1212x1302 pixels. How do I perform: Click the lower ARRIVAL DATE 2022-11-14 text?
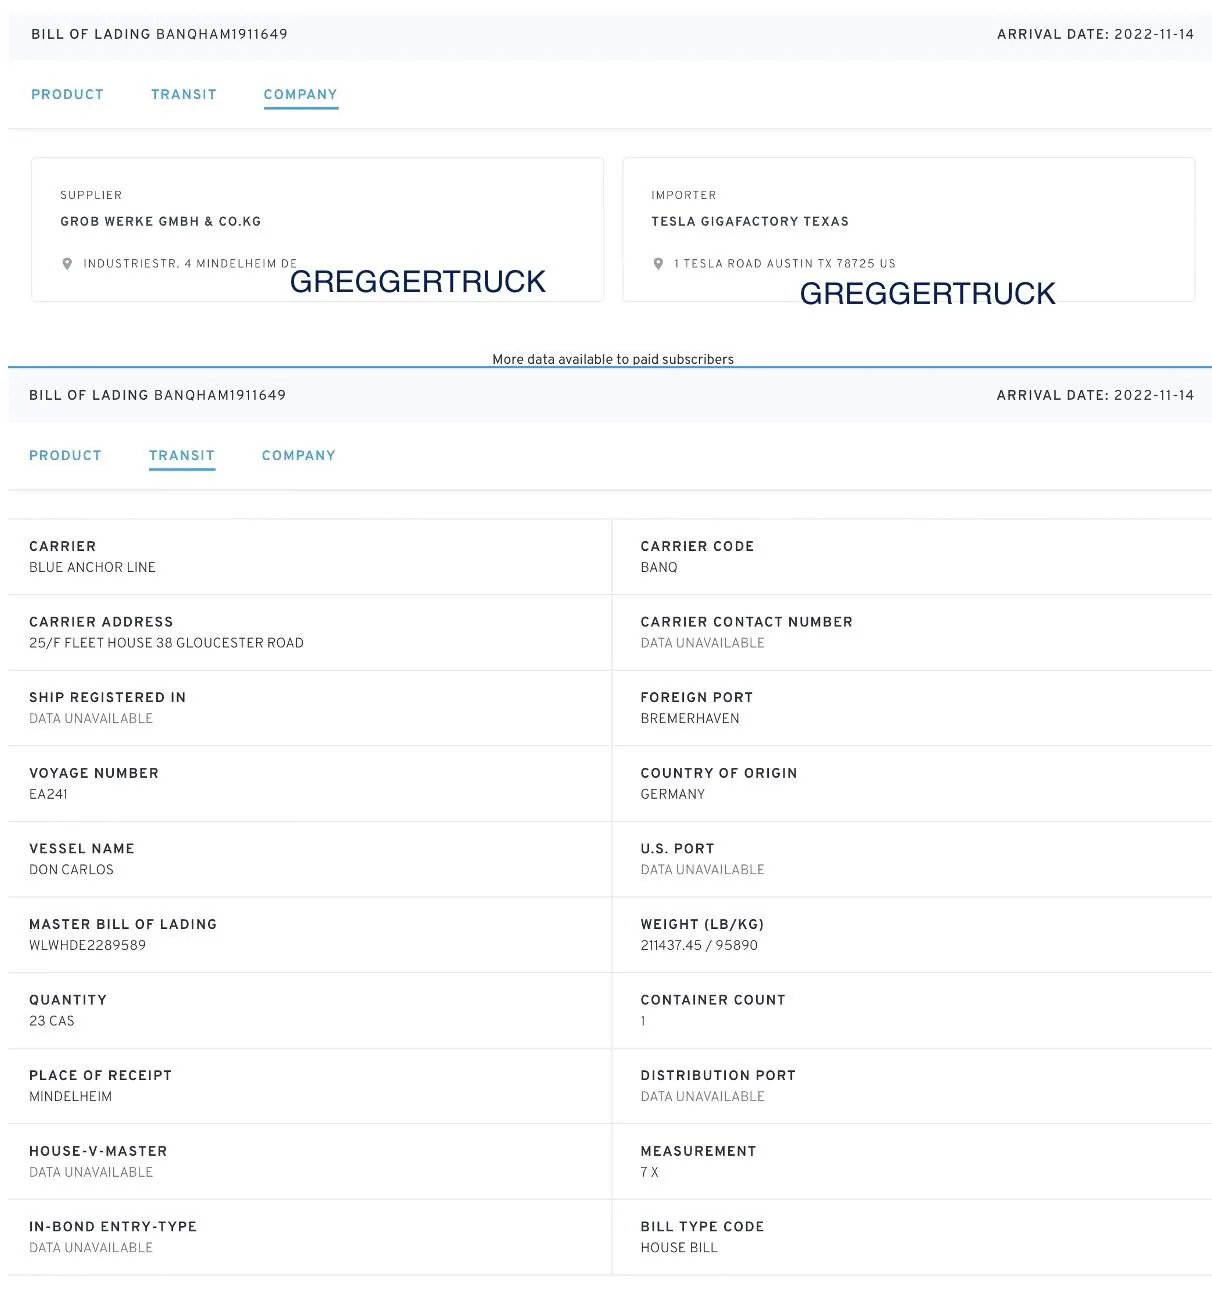(1095, 395)
